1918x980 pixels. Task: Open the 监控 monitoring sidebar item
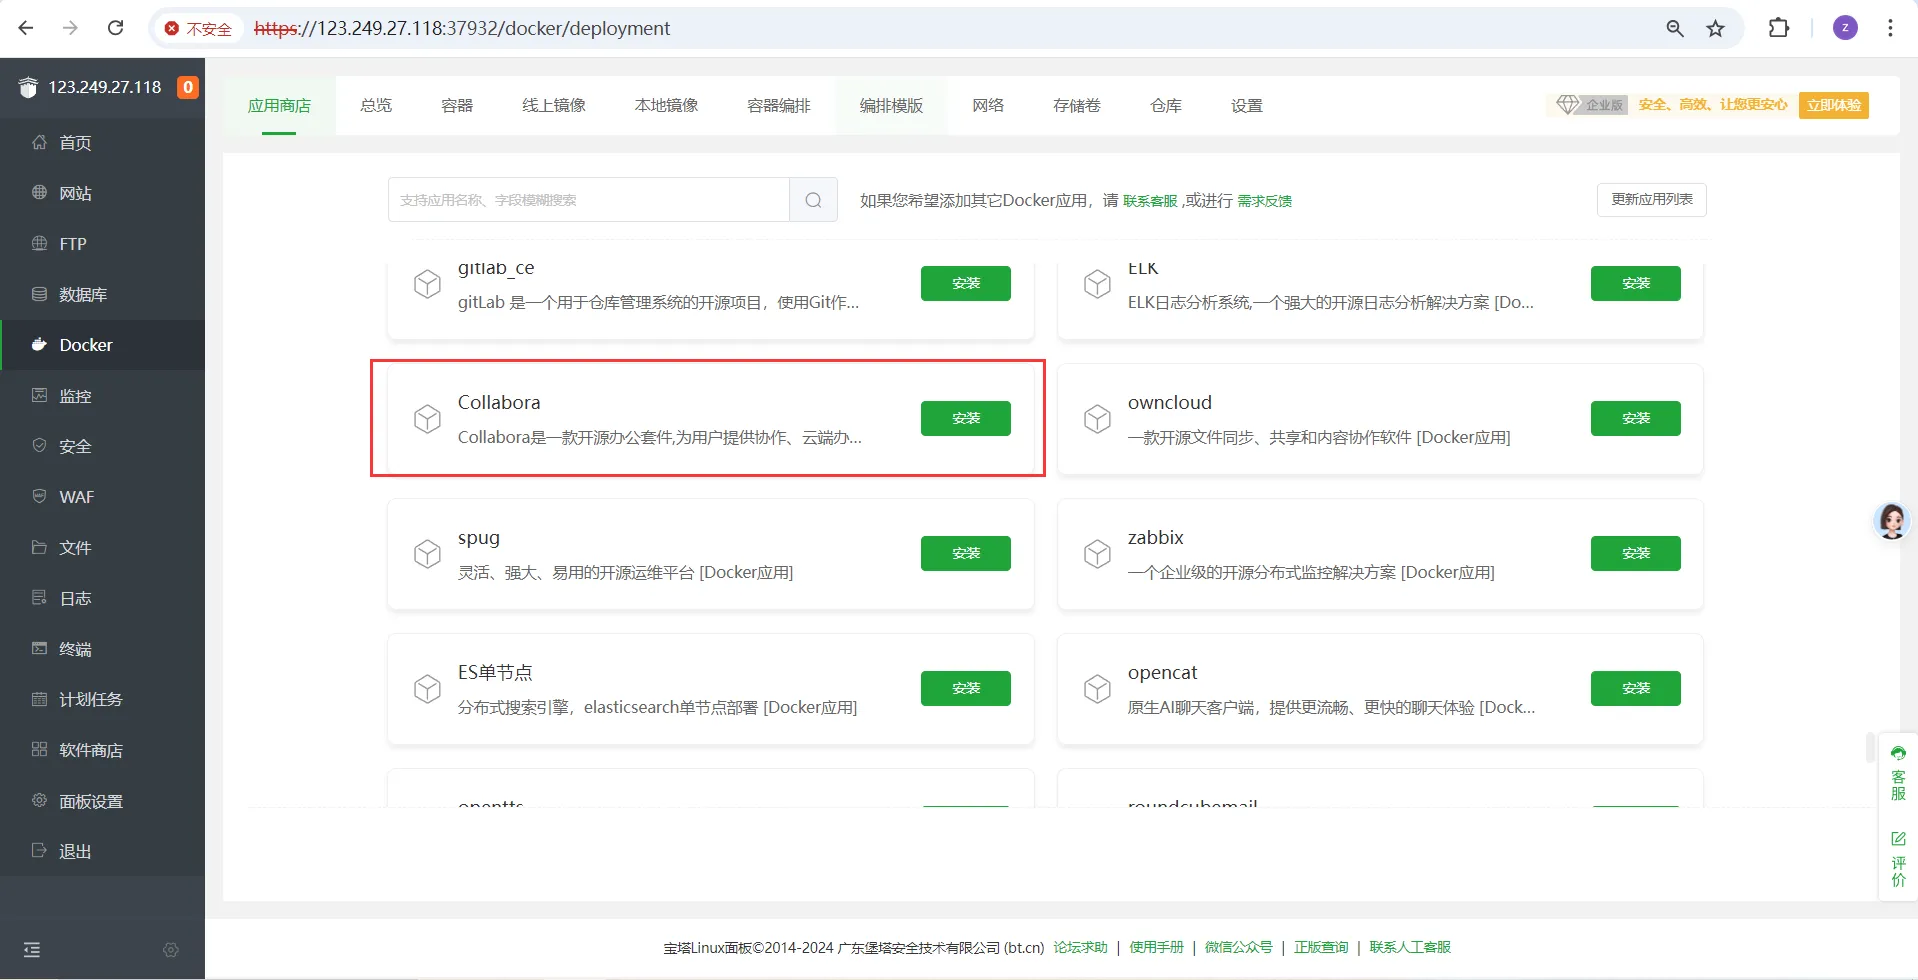pos(102,396)
